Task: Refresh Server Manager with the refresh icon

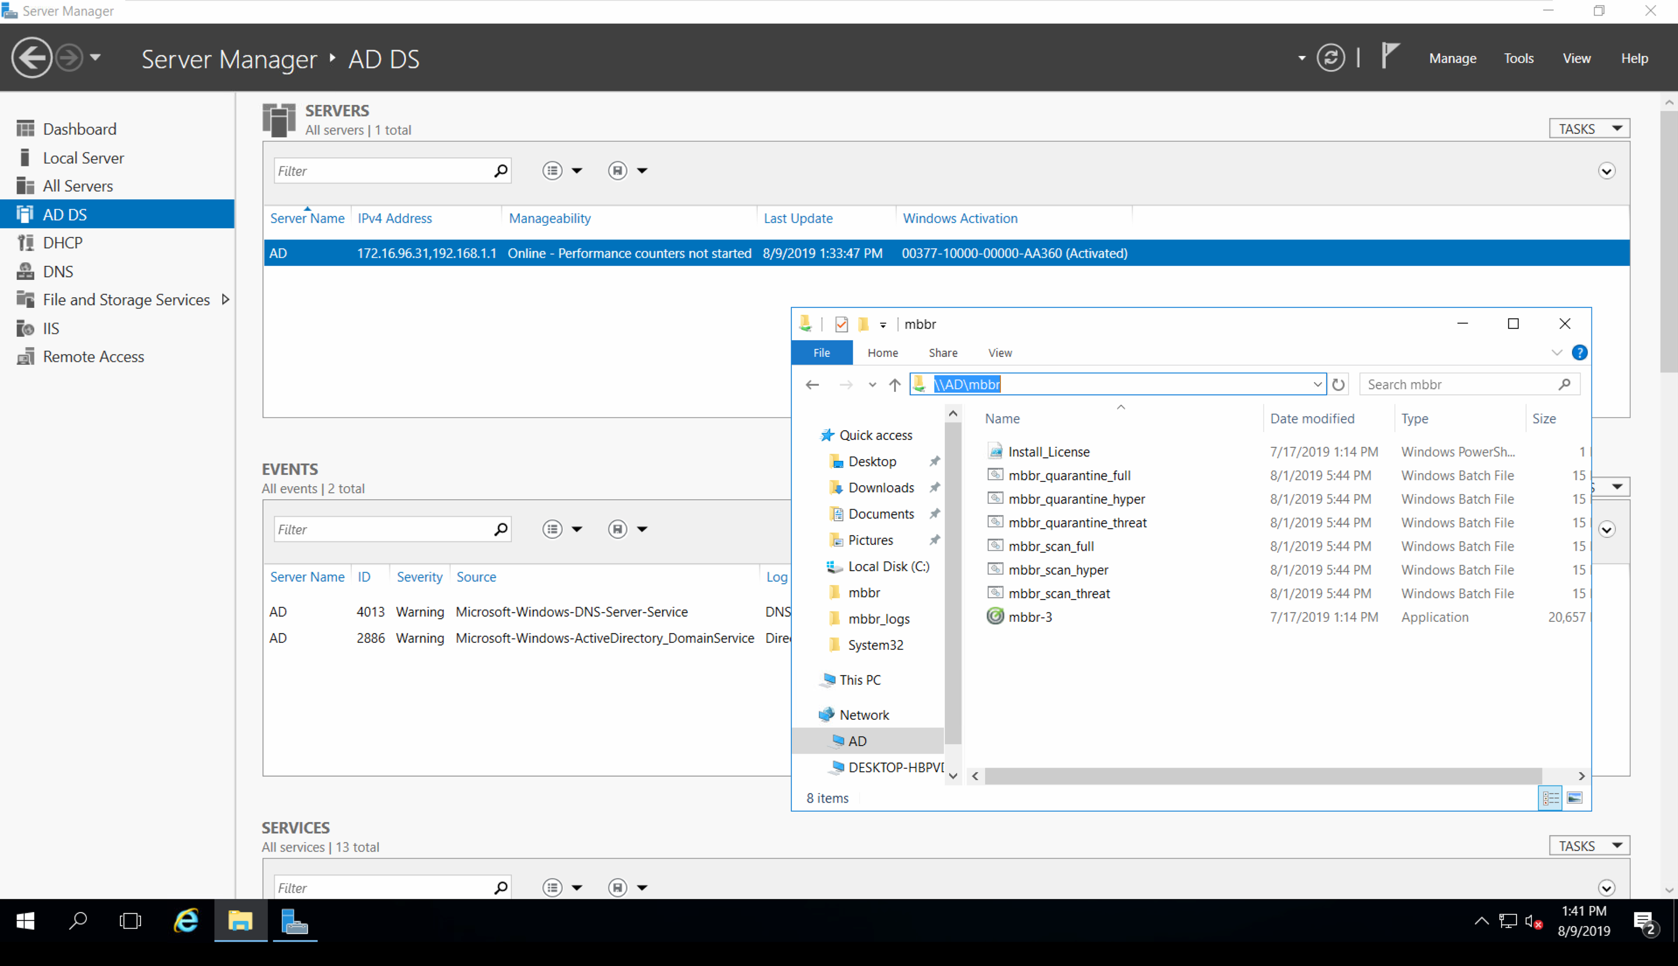Action: tap(1330, 58)
